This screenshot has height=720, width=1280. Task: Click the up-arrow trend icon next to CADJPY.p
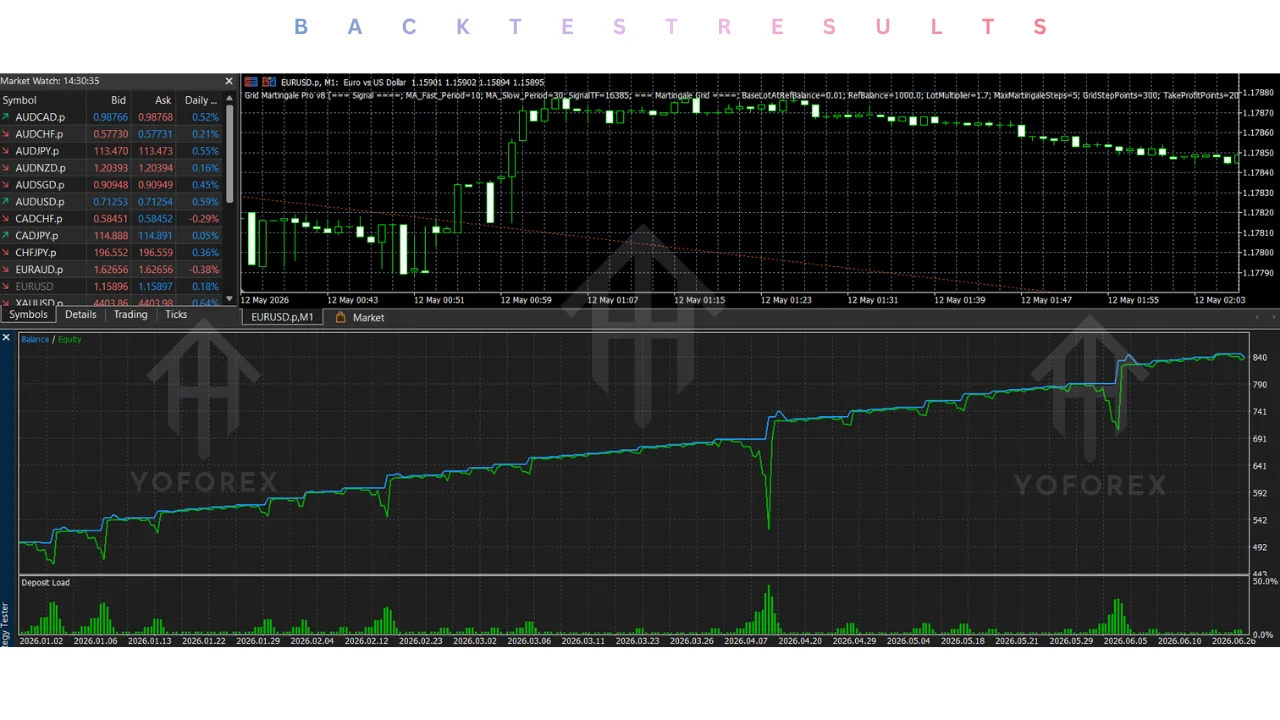[x=6, y=236]
